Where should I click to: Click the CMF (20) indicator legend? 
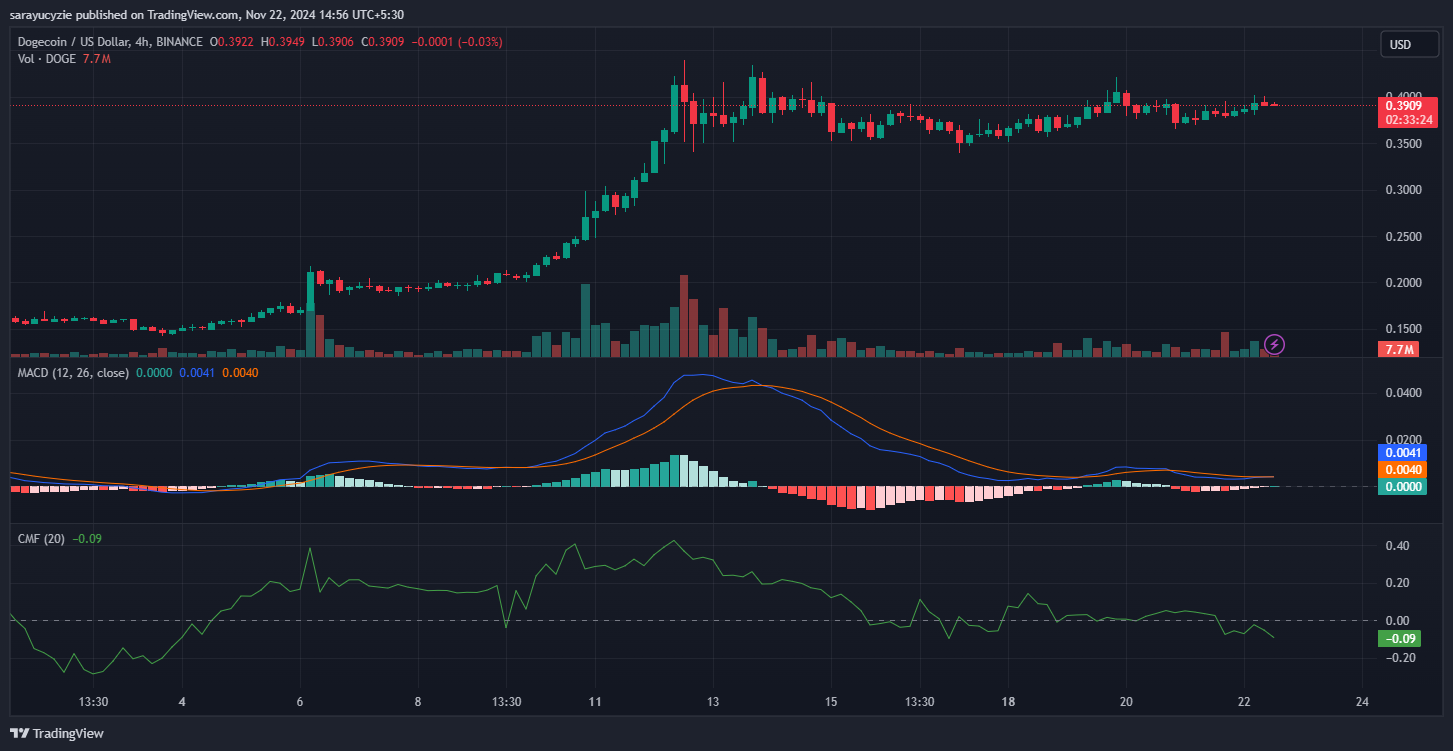pyautogui.click(x=41, y=538)
